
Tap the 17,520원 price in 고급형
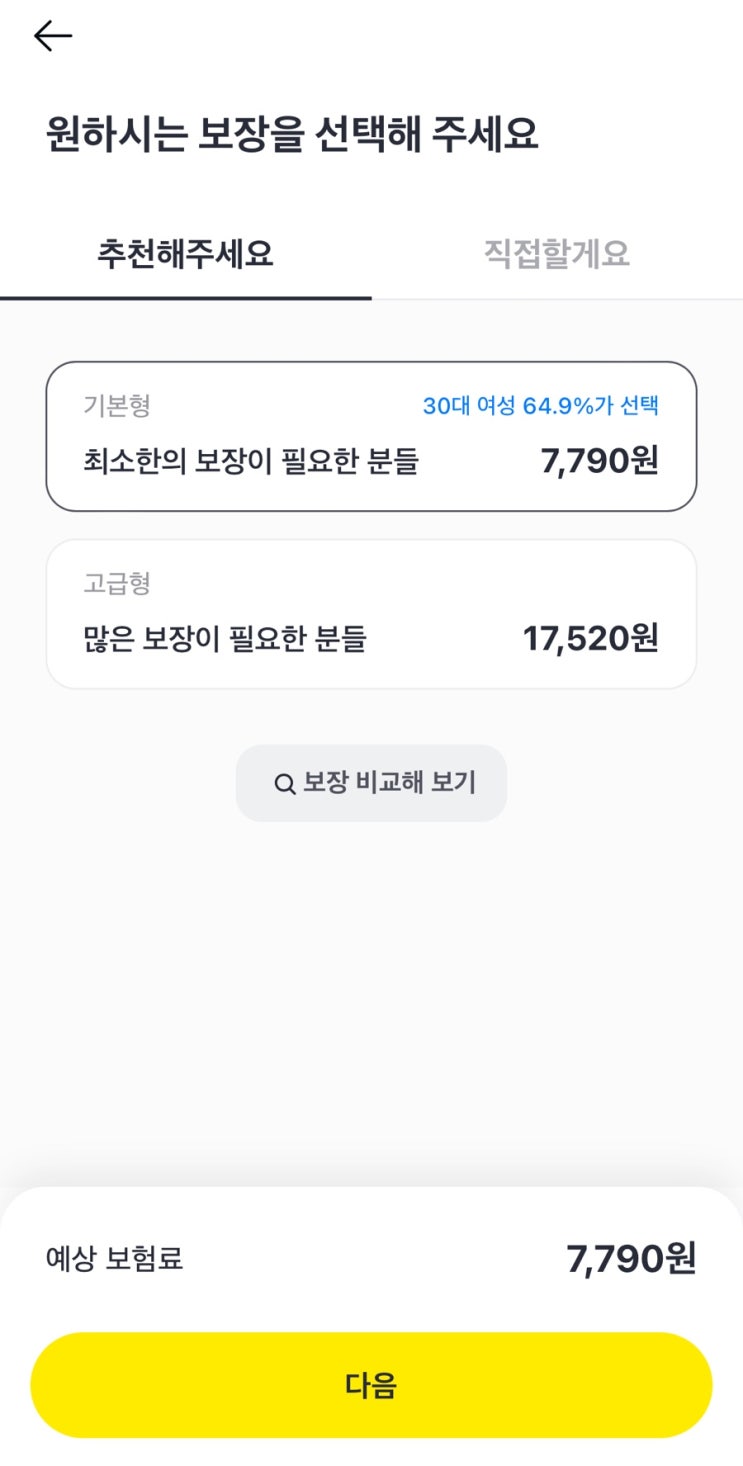click(590, 638)
